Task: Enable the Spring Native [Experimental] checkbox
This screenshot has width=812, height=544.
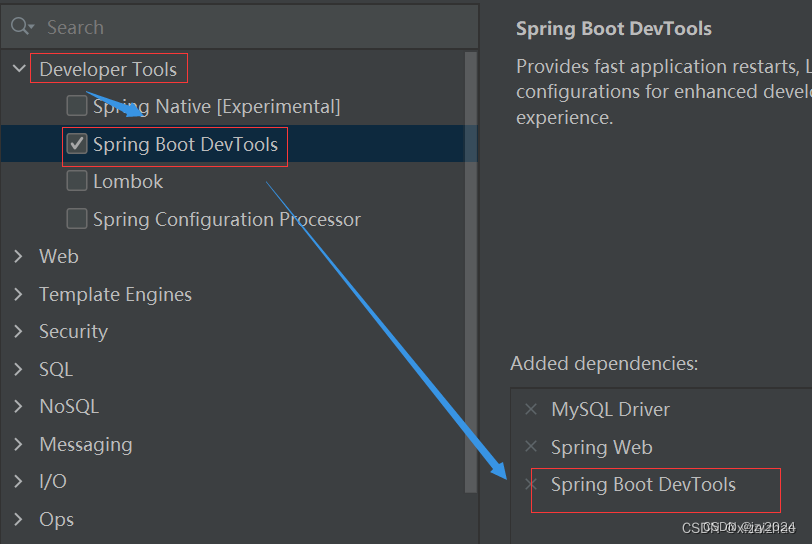Action: click(77, 106)
